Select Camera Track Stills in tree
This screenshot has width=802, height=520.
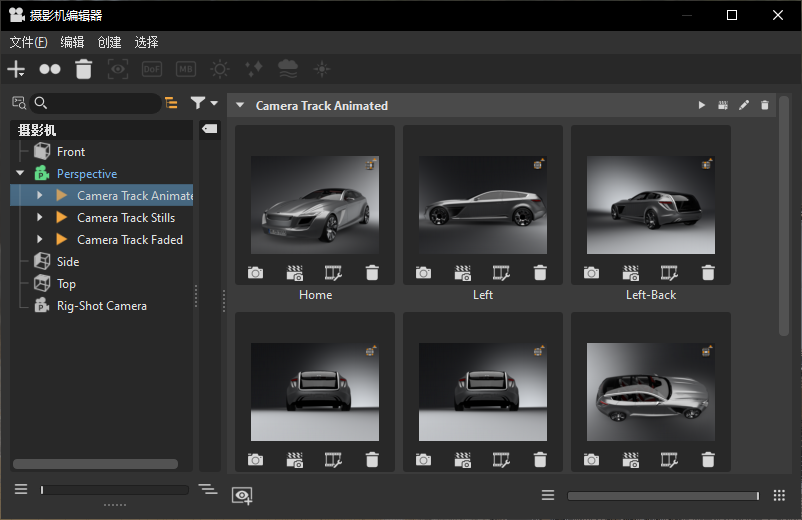[126, 218]
